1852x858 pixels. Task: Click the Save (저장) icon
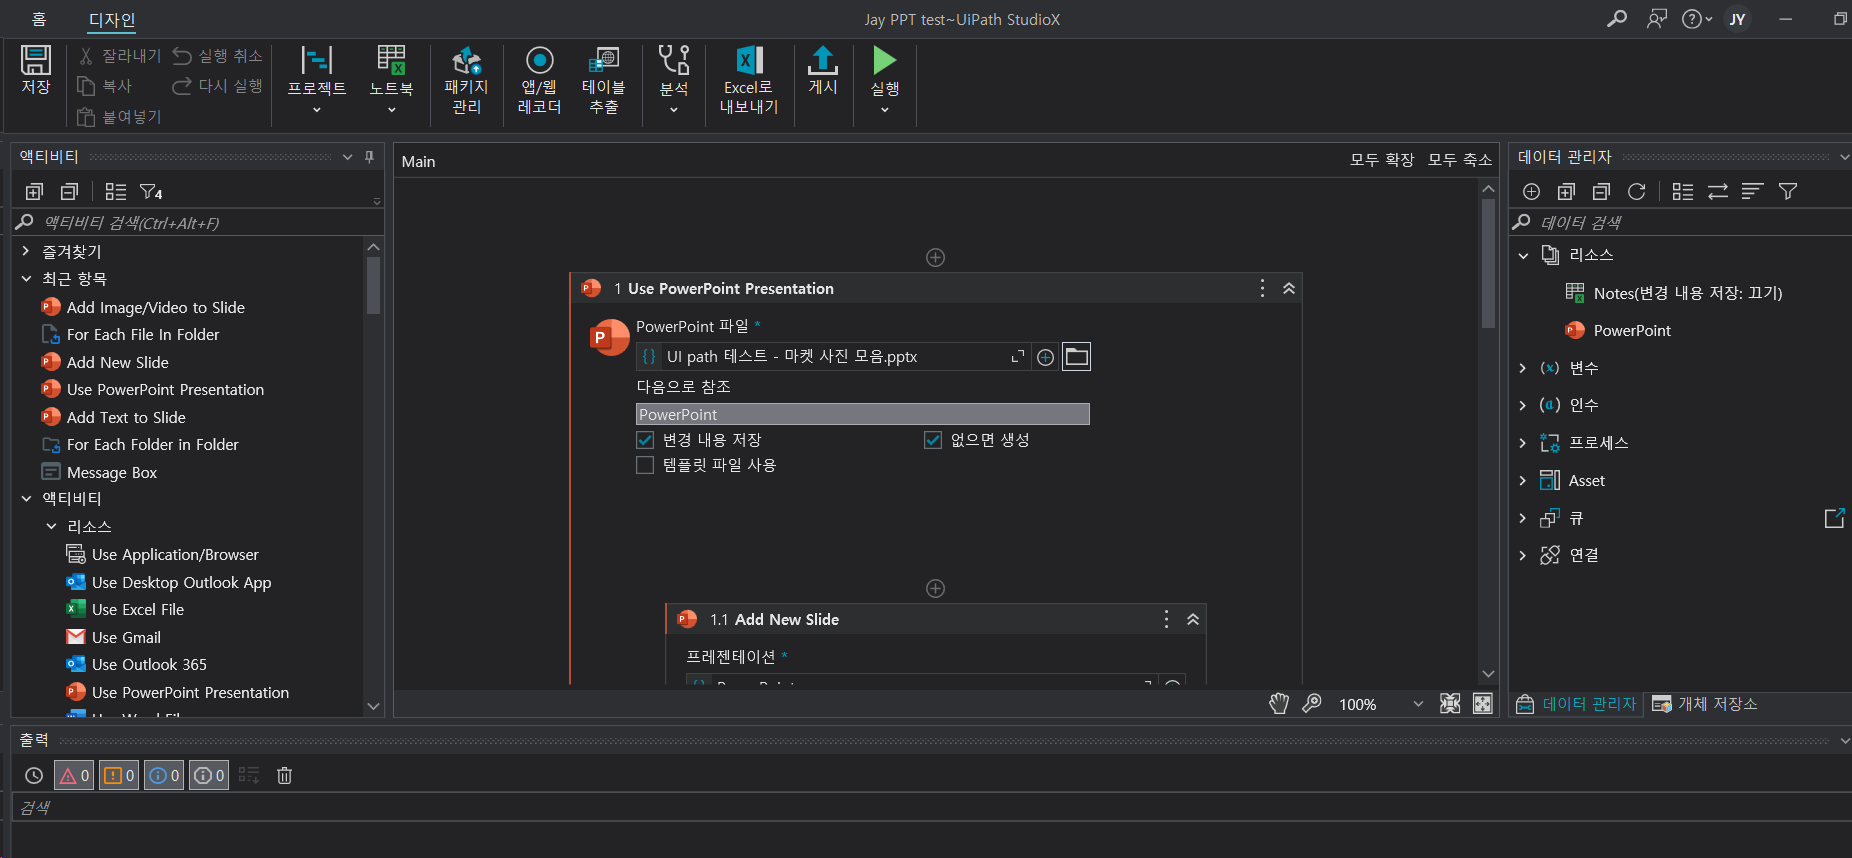point(36,70)
